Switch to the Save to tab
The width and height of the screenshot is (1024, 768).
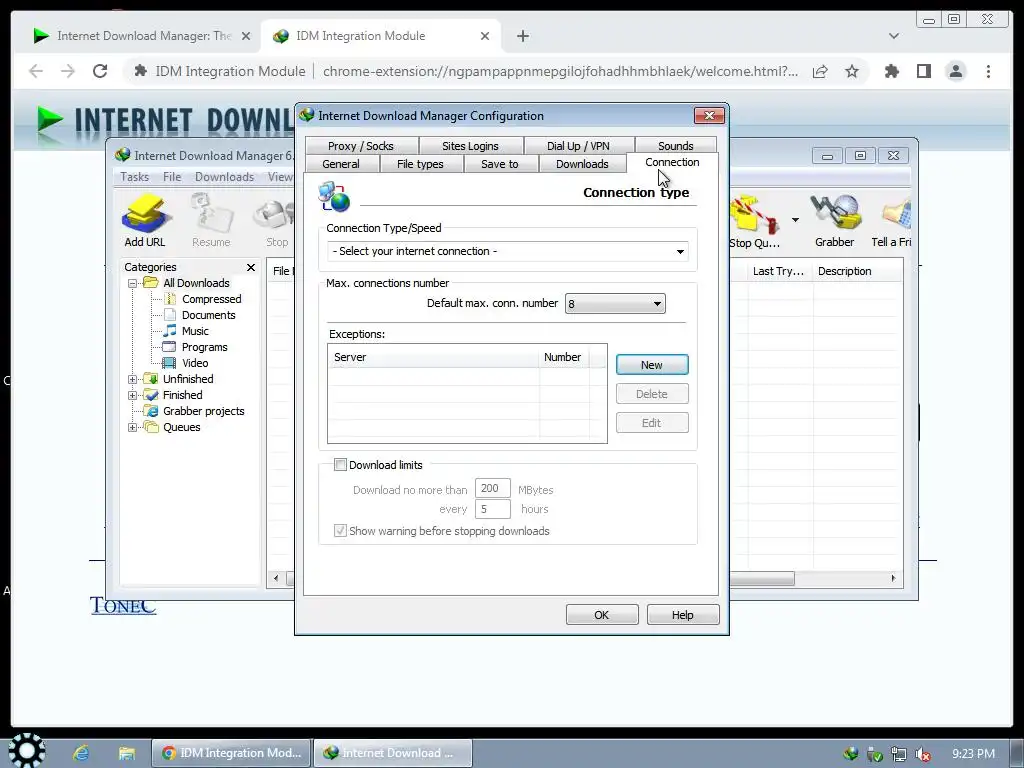[x=500, y=164]
